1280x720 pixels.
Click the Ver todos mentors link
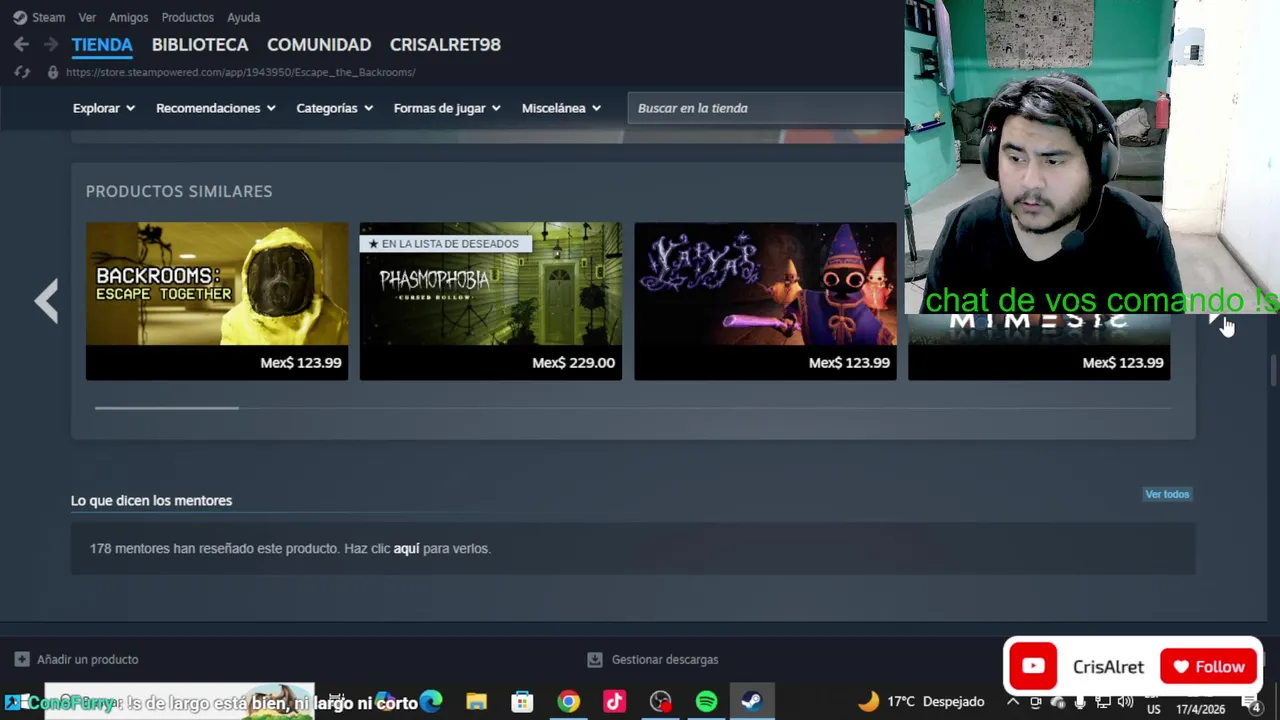tap(1167, 494)
